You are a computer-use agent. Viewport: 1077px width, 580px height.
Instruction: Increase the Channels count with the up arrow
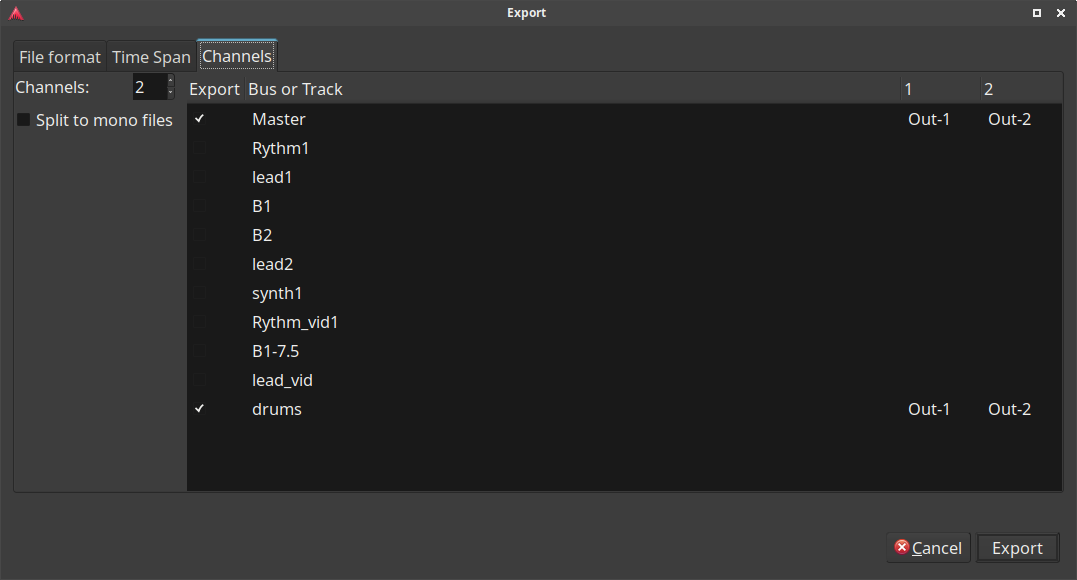click(170, 81)
